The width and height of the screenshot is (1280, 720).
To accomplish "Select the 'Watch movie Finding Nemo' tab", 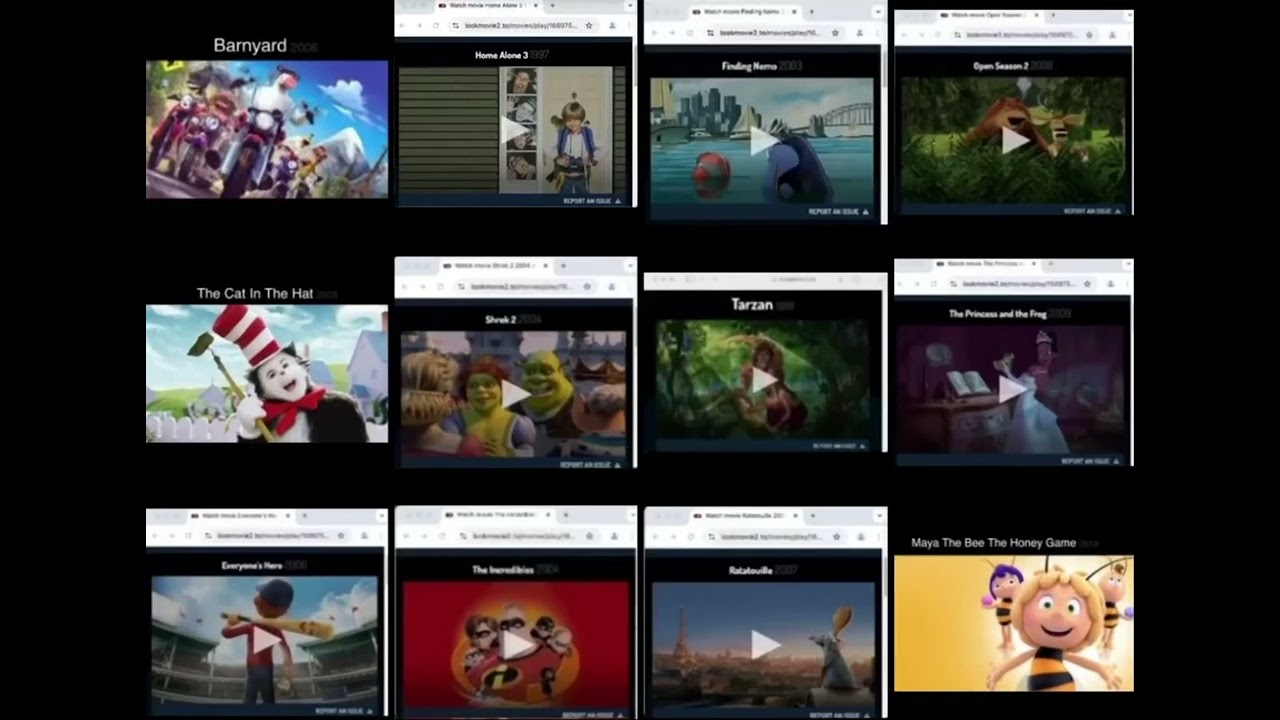I will pos(744,12).
